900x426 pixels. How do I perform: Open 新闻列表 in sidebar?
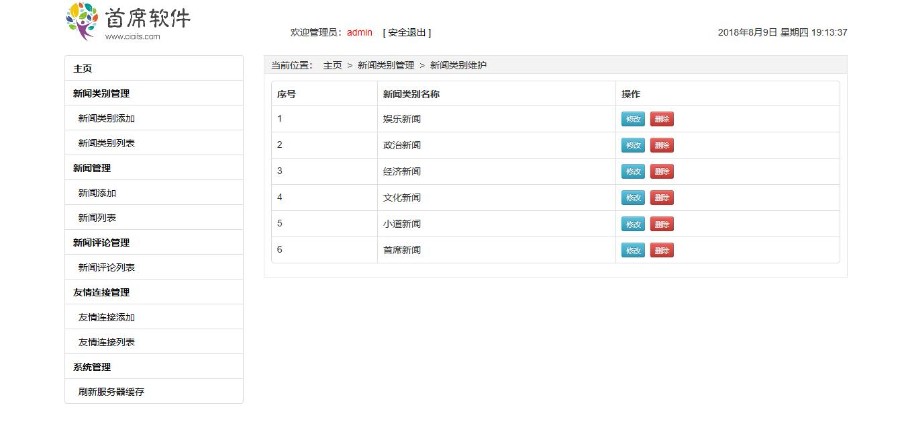(x=154, y=218)
